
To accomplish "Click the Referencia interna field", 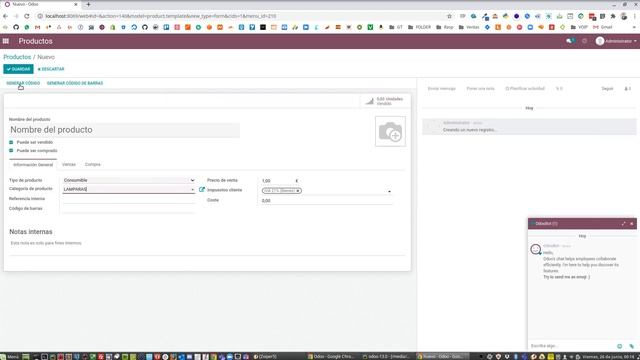I will click(x=129, y=199).
